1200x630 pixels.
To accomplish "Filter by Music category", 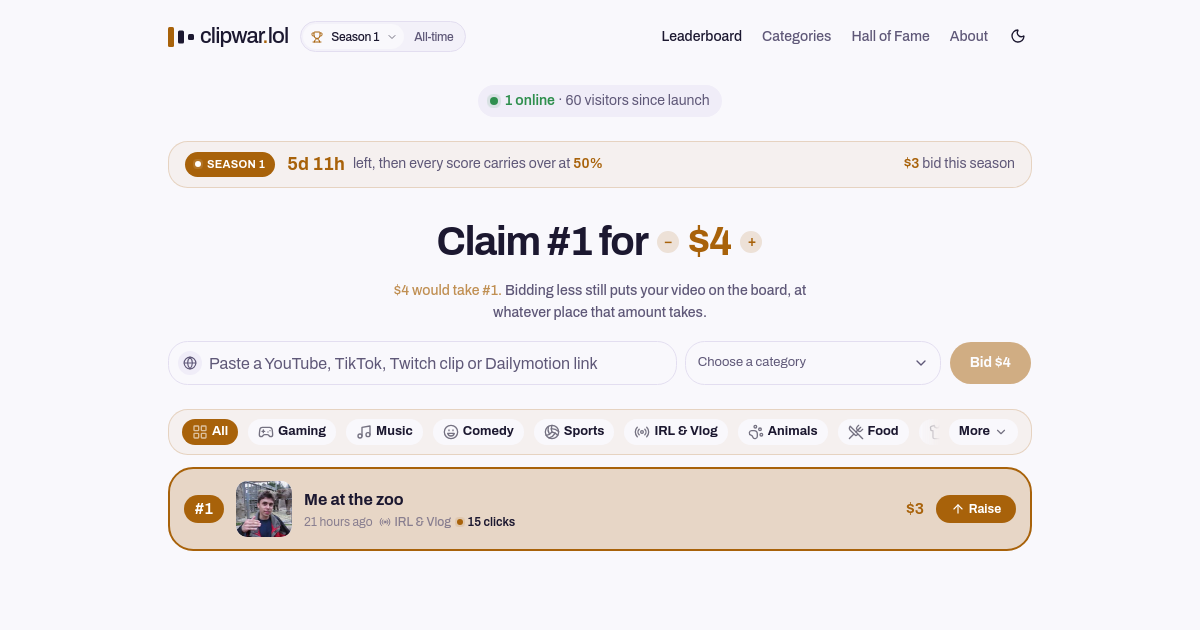I will [385, 431].
